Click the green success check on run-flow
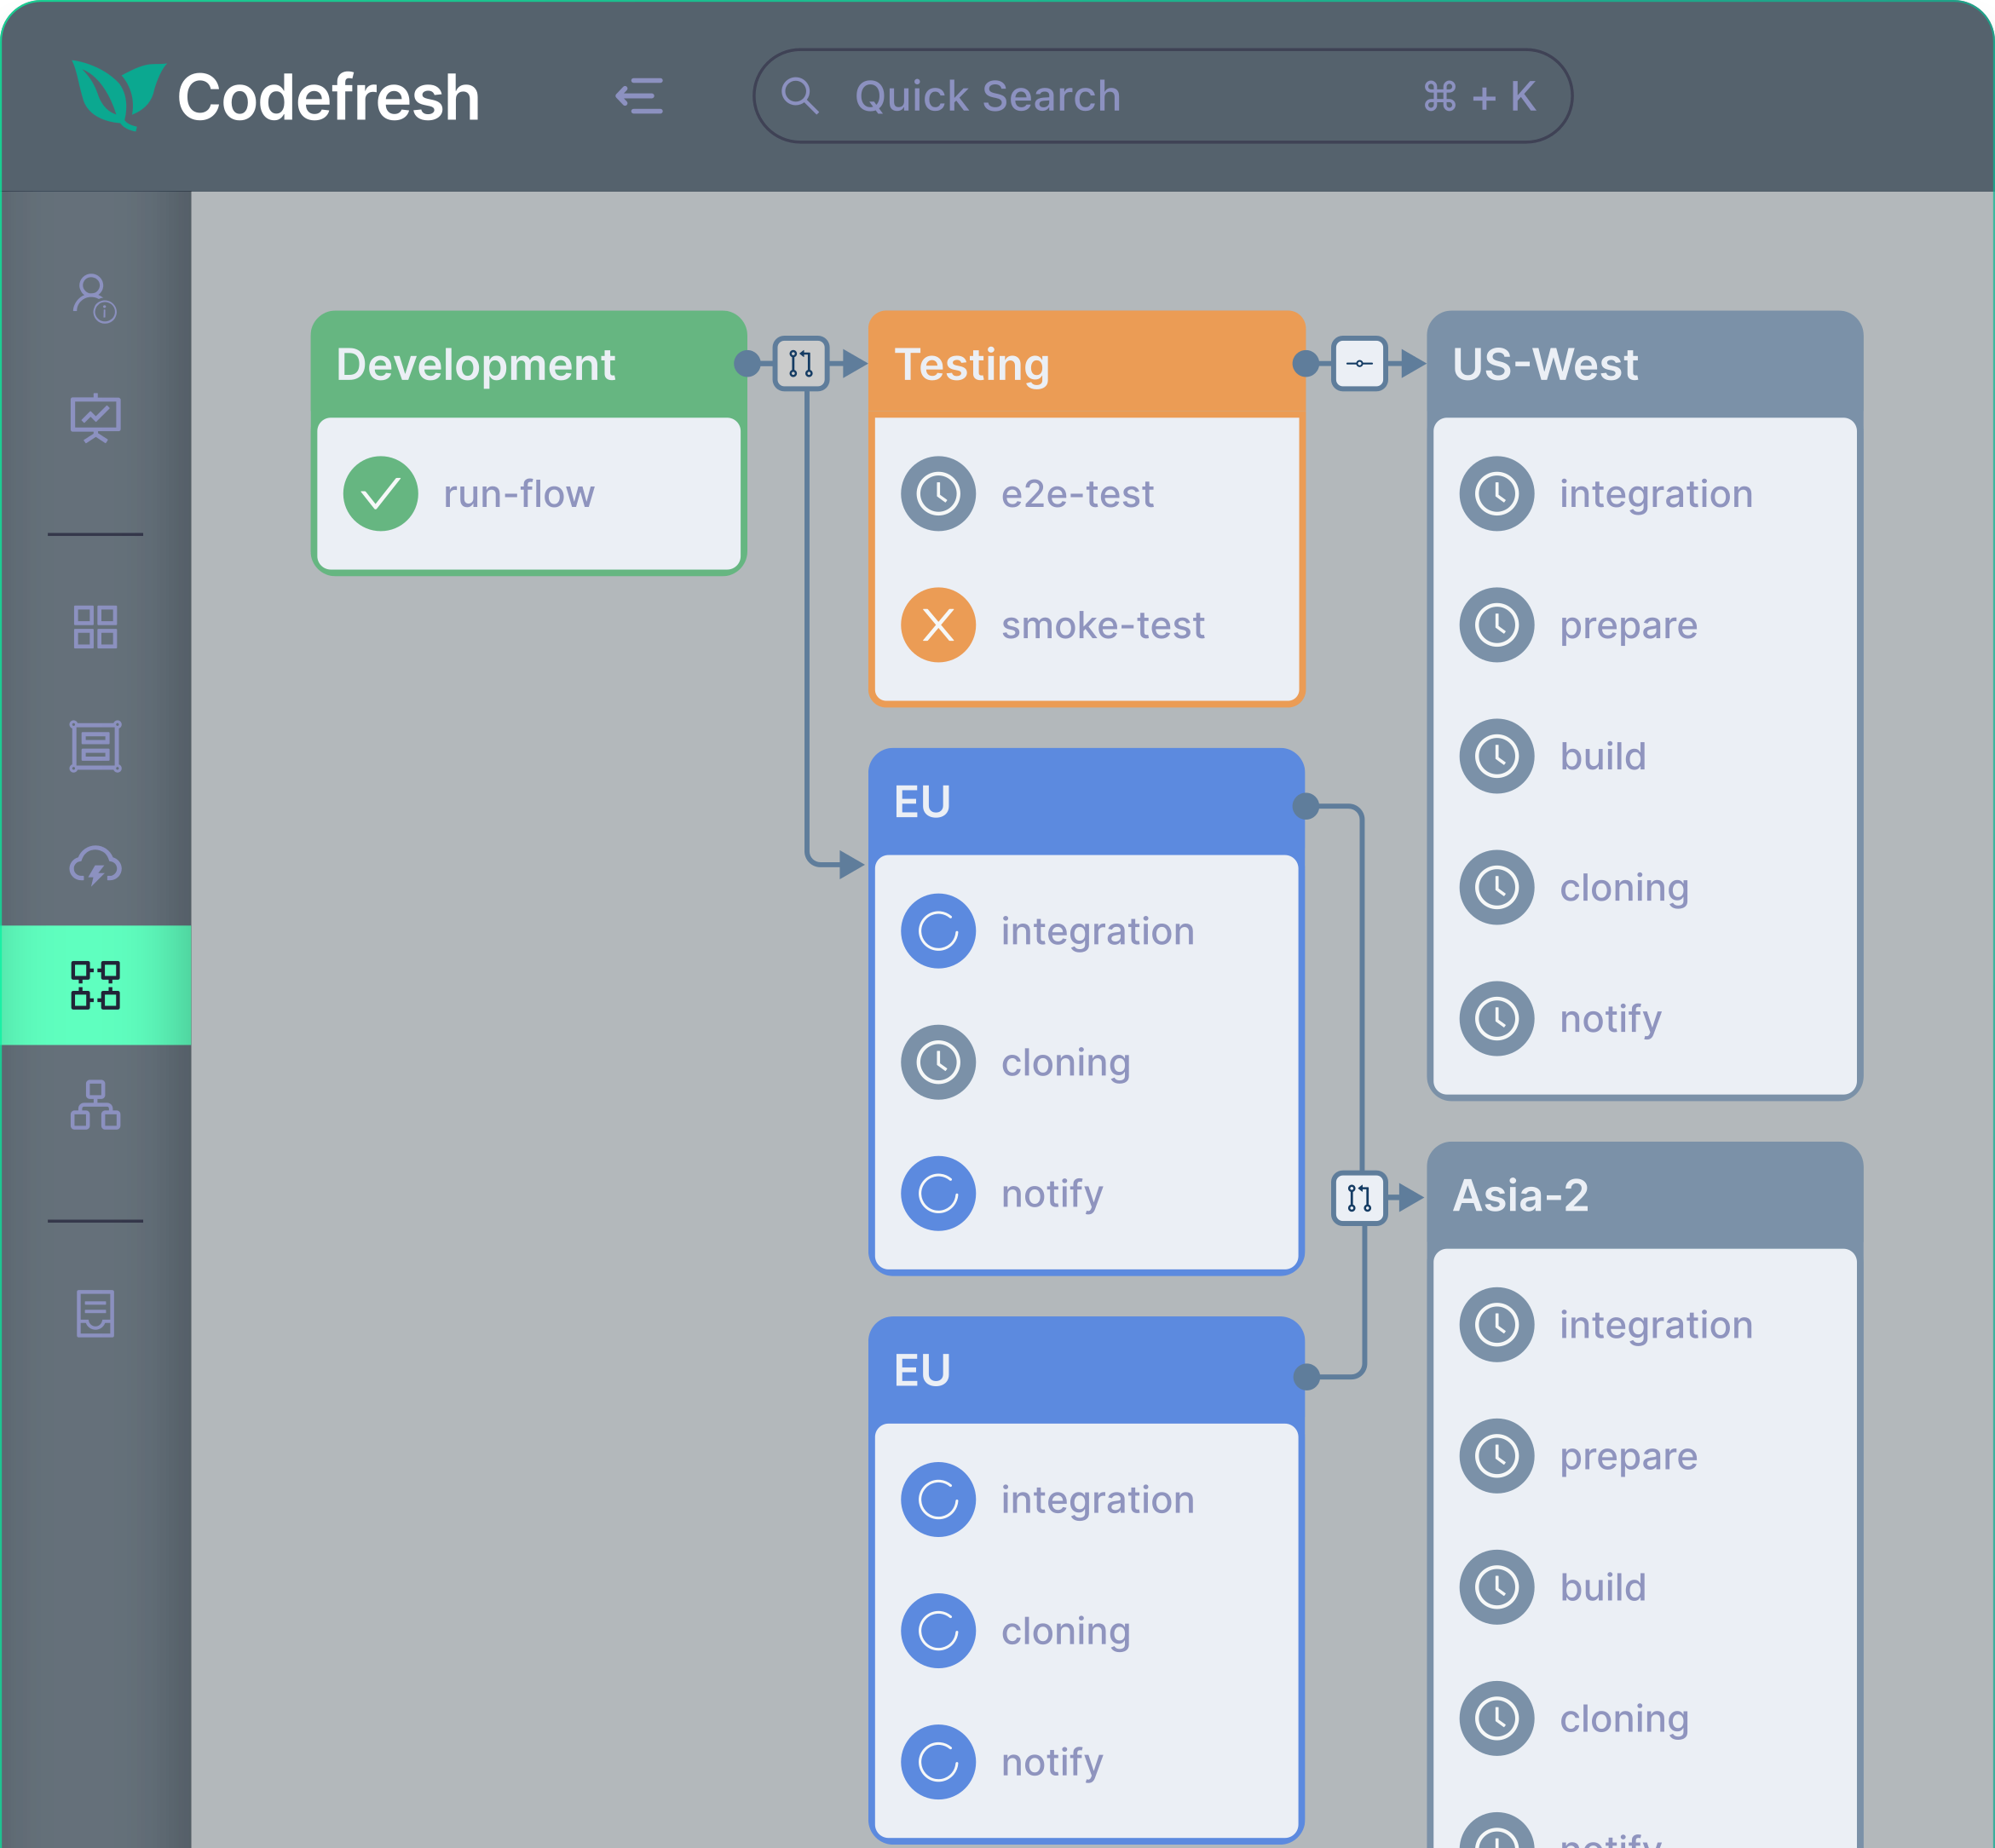The image size is (1995, 1848). pyautogui.click(x=380, y=494)
